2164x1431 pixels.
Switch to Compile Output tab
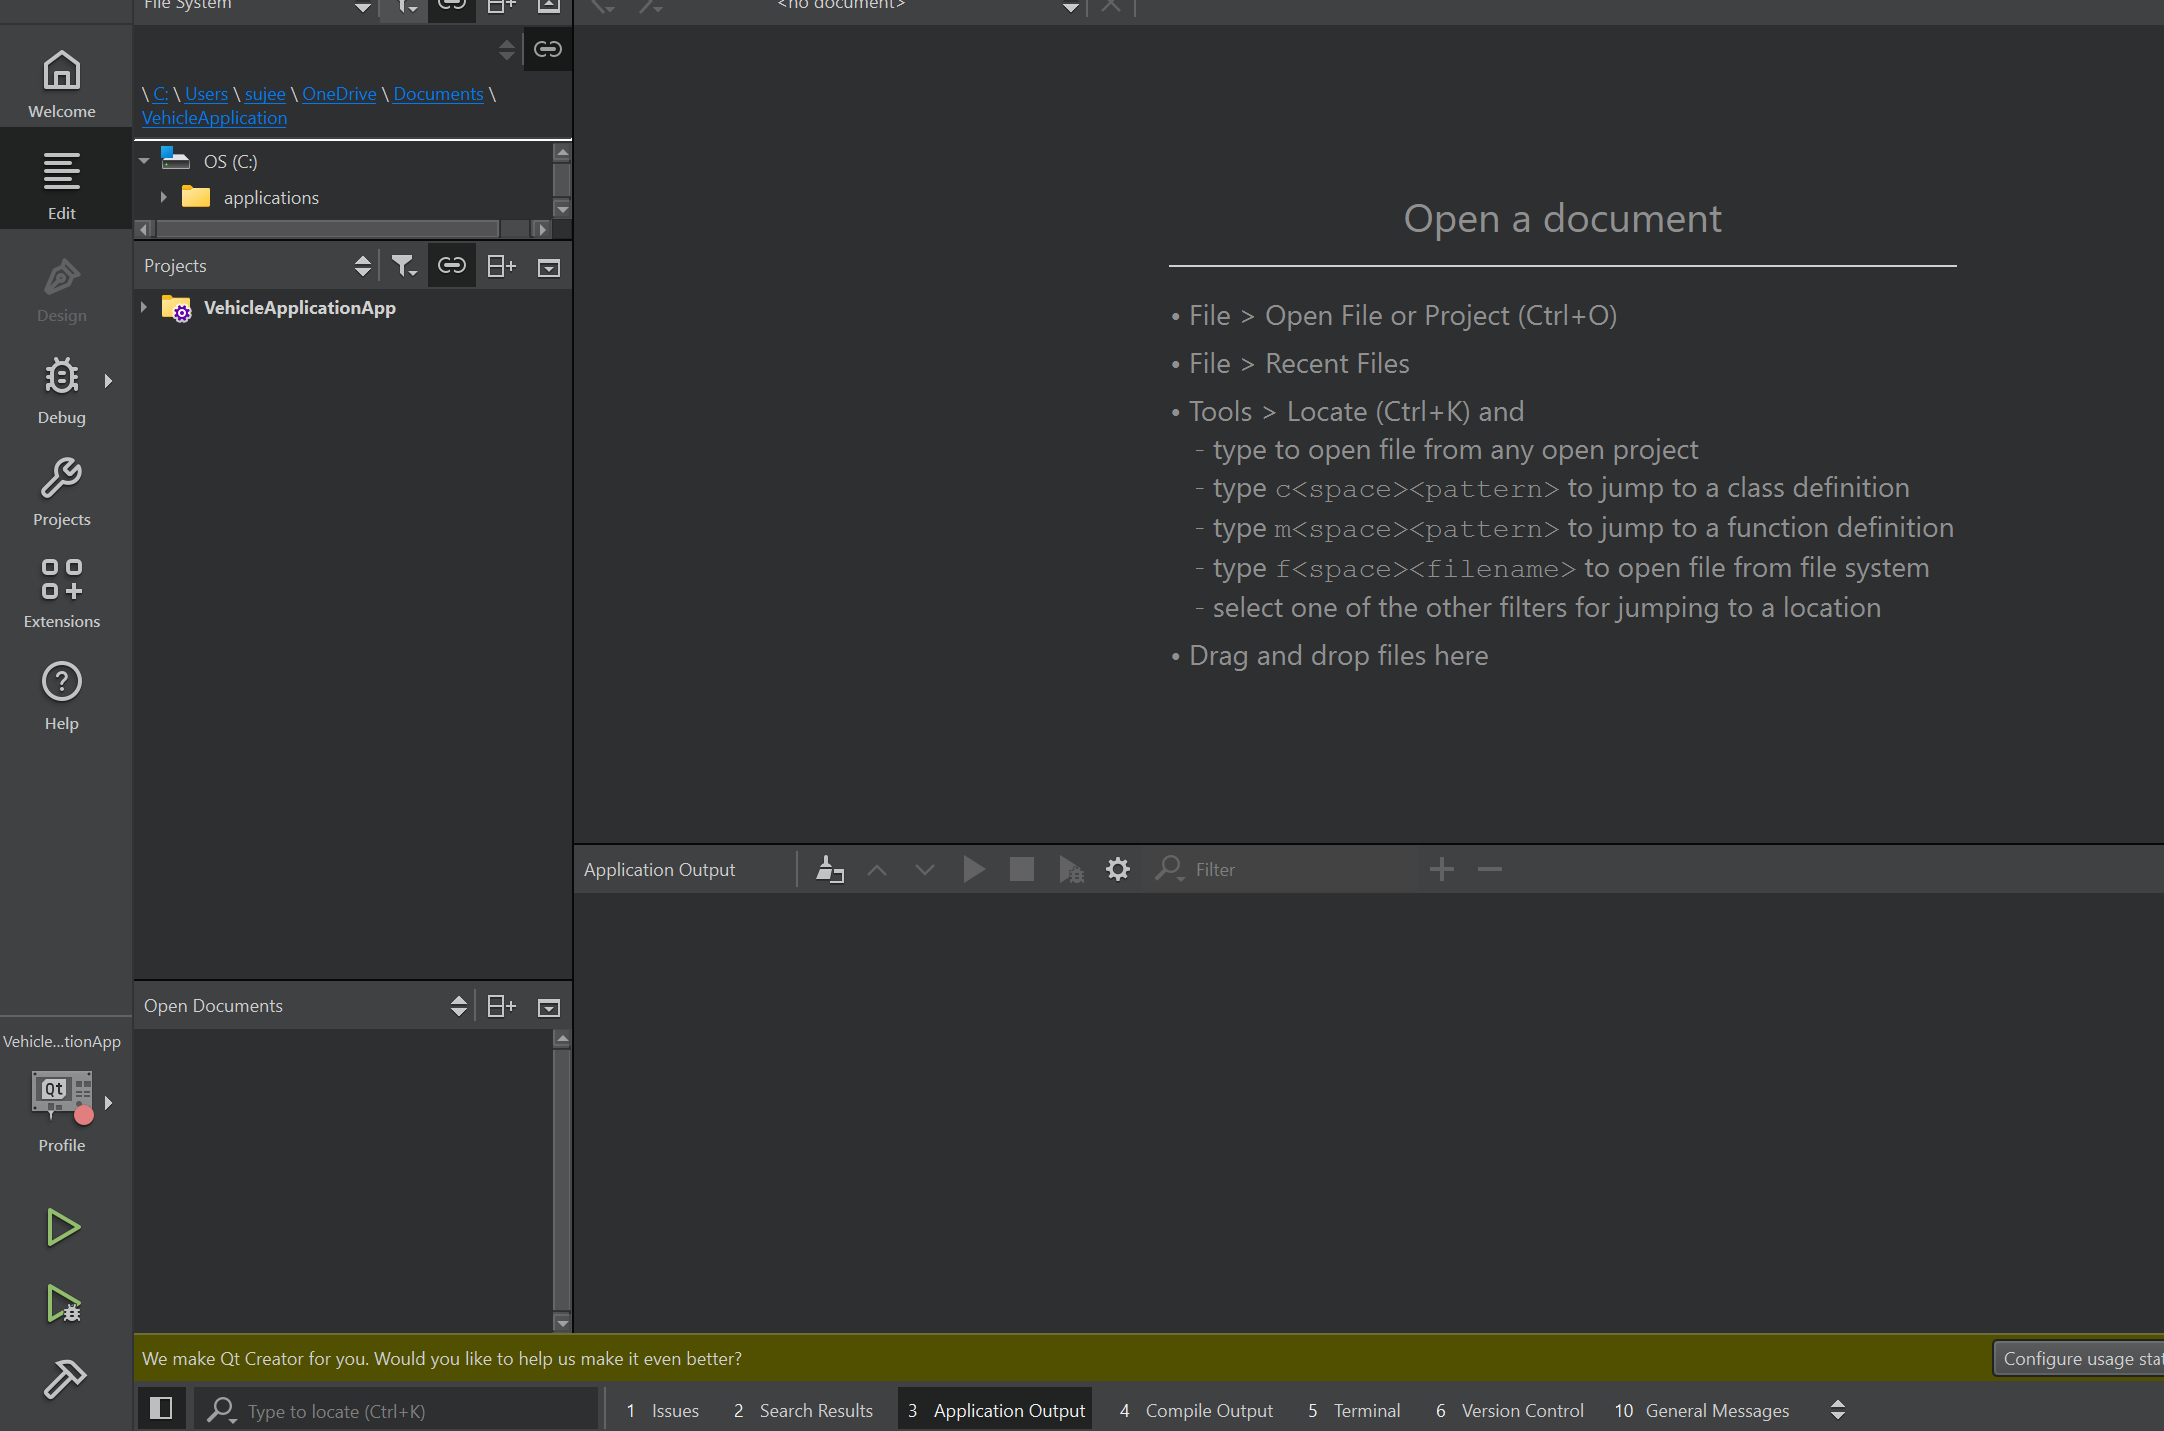click(x=1196, y=1410)
